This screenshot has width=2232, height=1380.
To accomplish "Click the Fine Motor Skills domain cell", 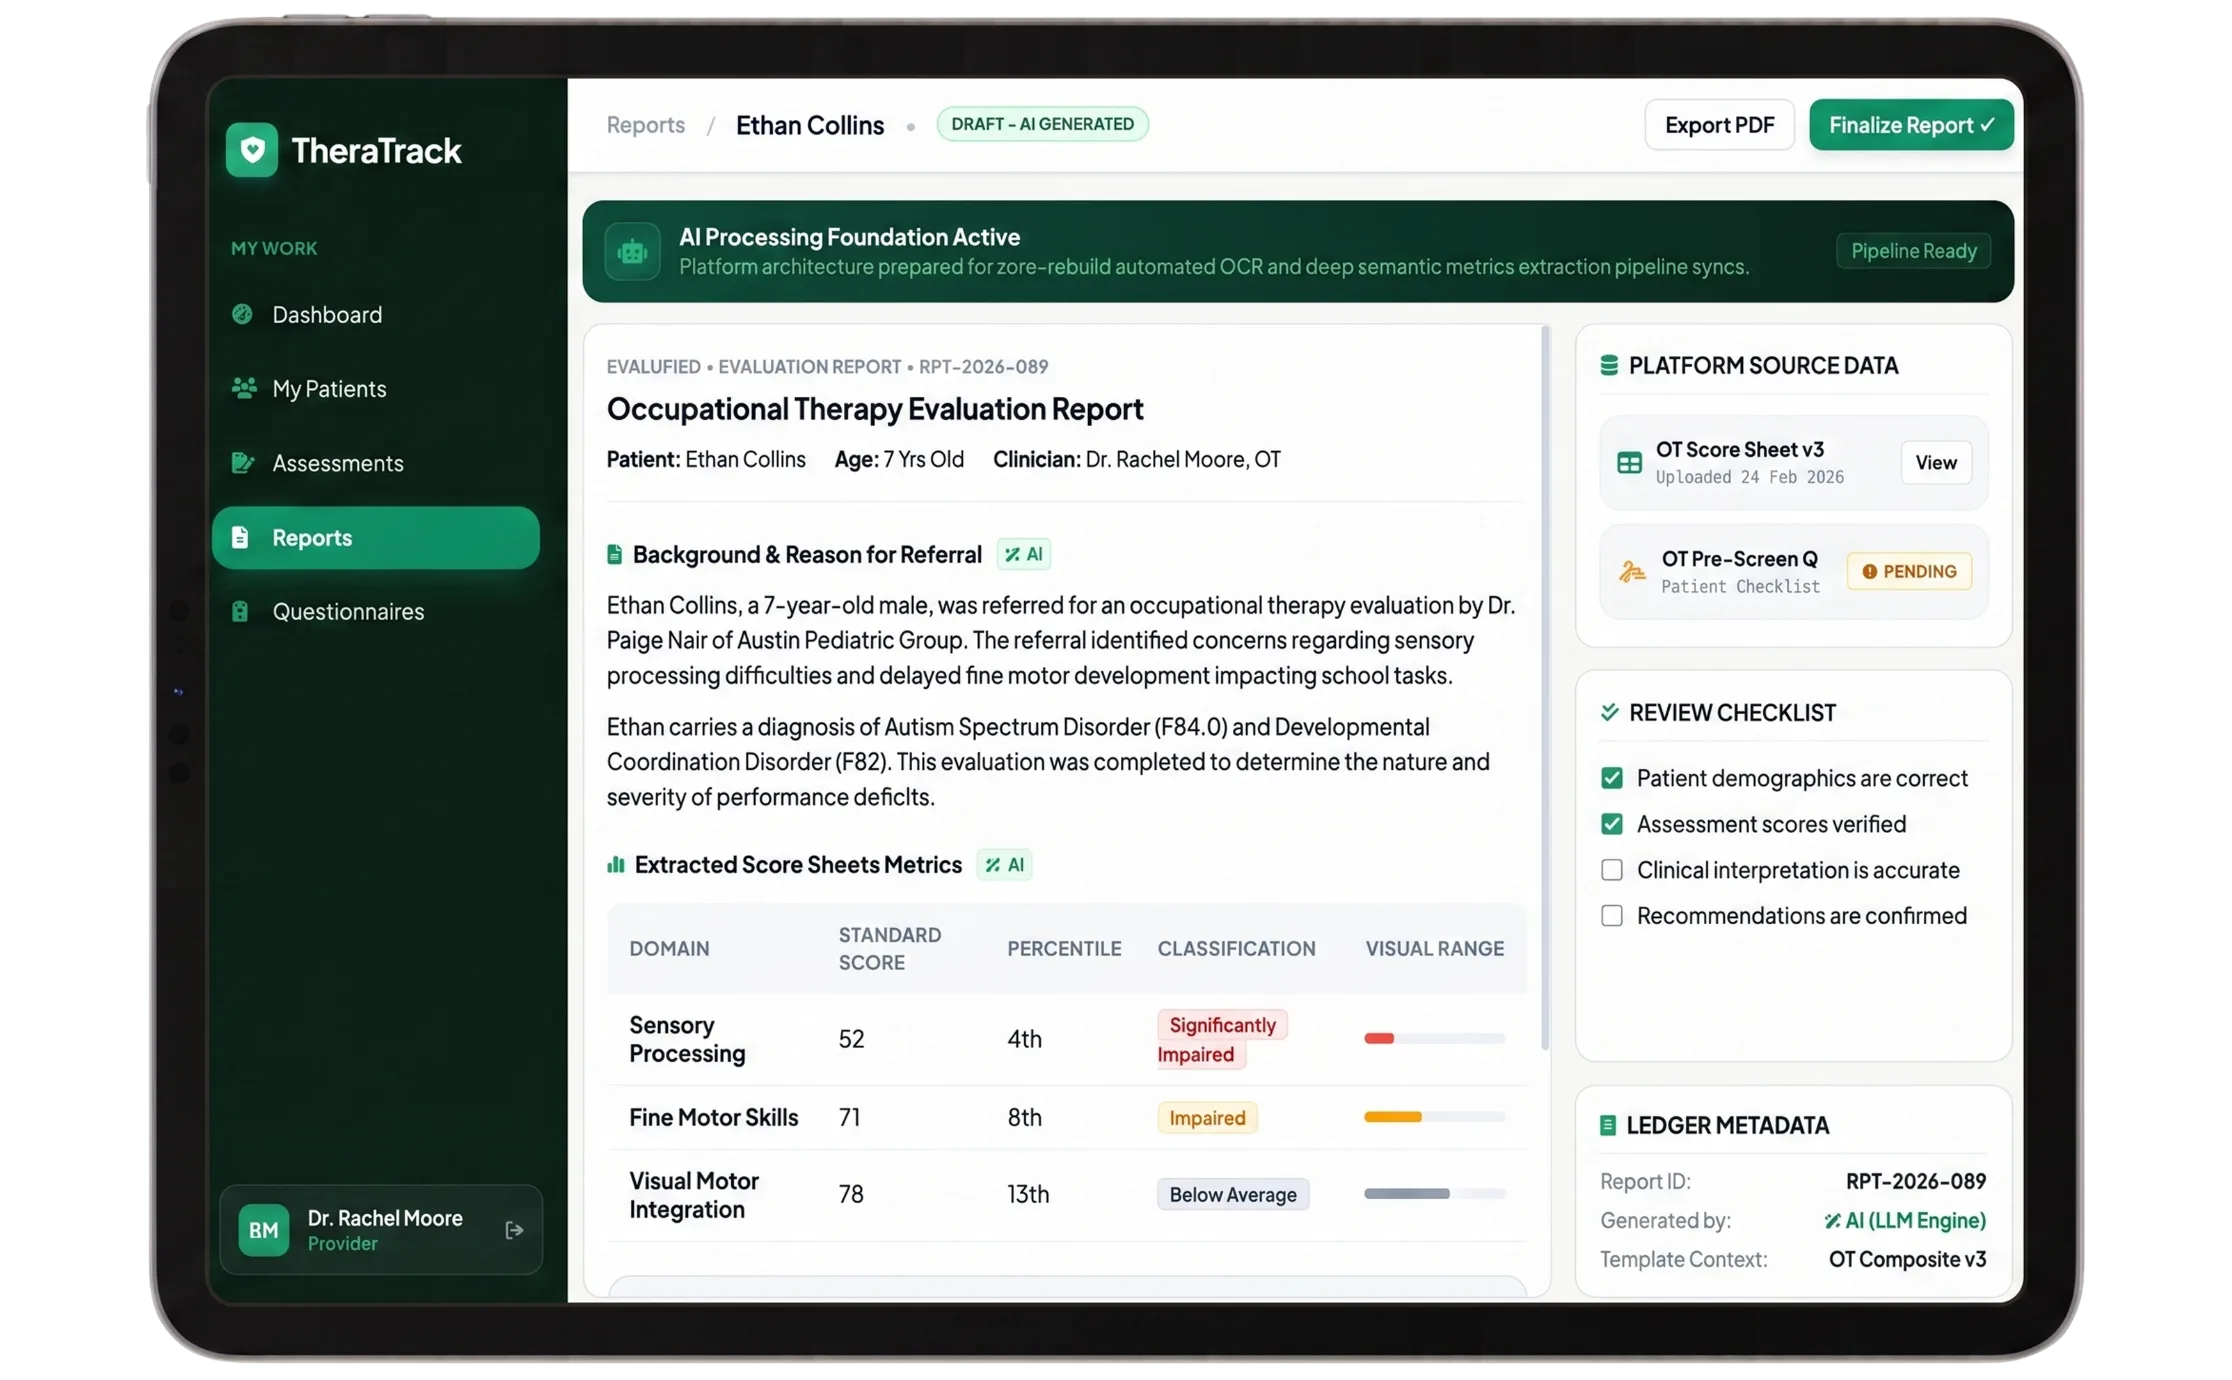I will 713,1117.
